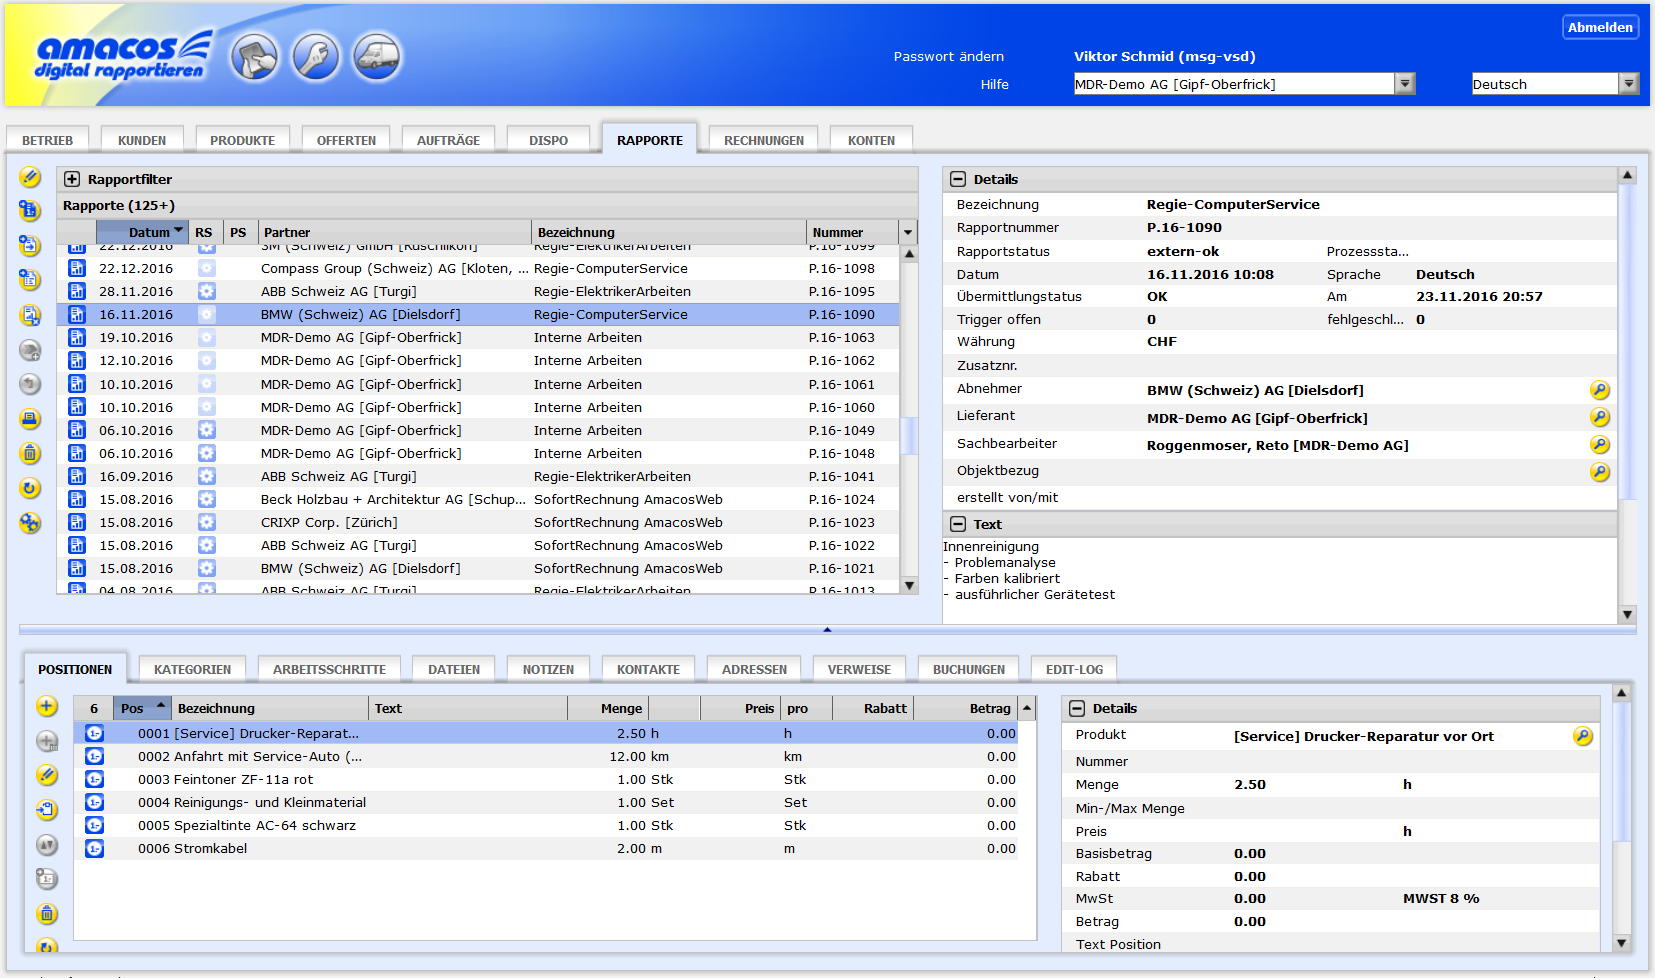Viewport: 1655px width, 978px height.
Task: Open the ARBEITSSCHRITTE tab
Action: (x=329, y=669)
